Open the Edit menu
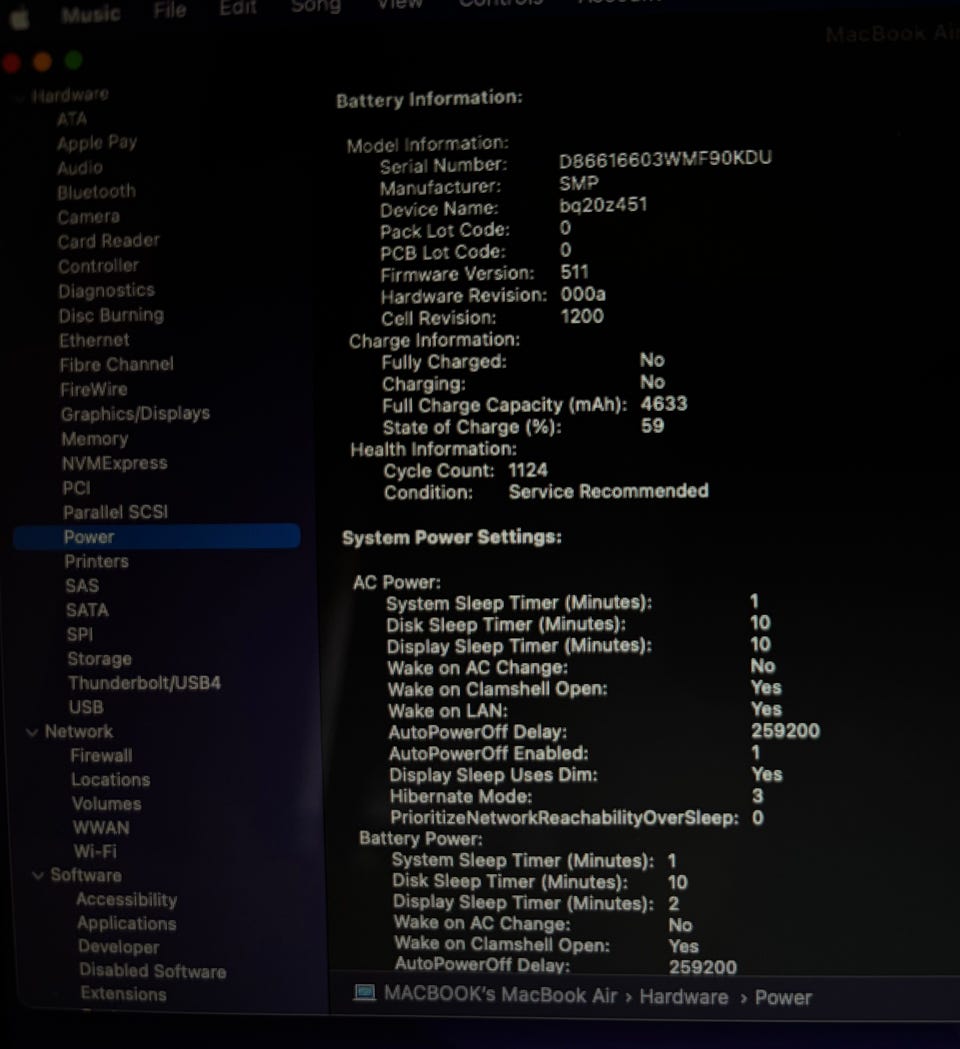Screen dimensions: 960x1049 pos(237,7)
